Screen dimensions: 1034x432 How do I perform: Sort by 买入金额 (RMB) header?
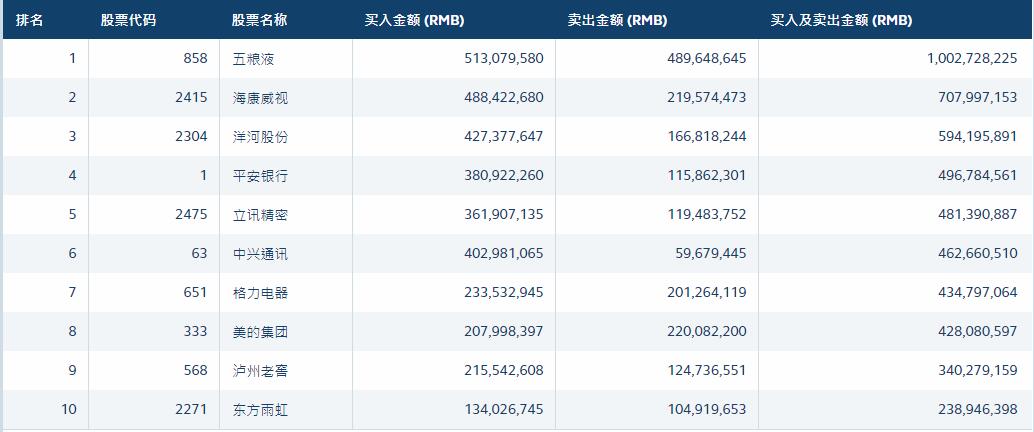[414, 20]
